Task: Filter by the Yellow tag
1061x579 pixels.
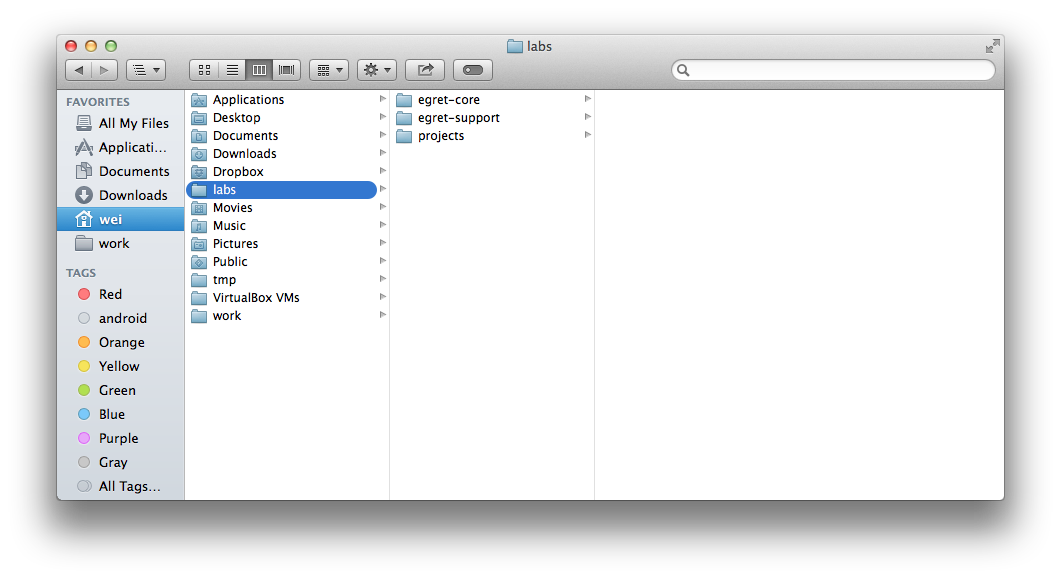Action: 122,367
